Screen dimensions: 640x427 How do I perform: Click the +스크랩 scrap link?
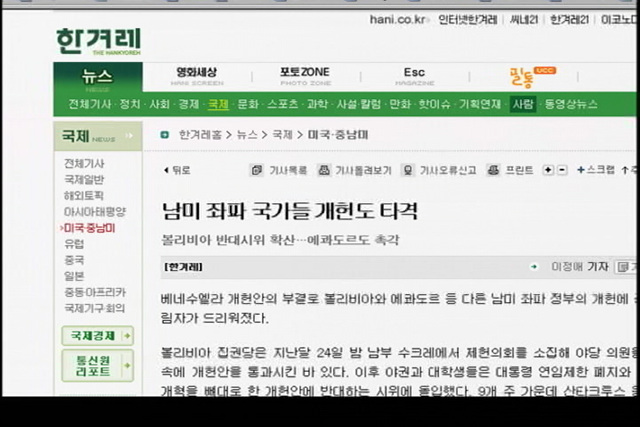point(600,170)
